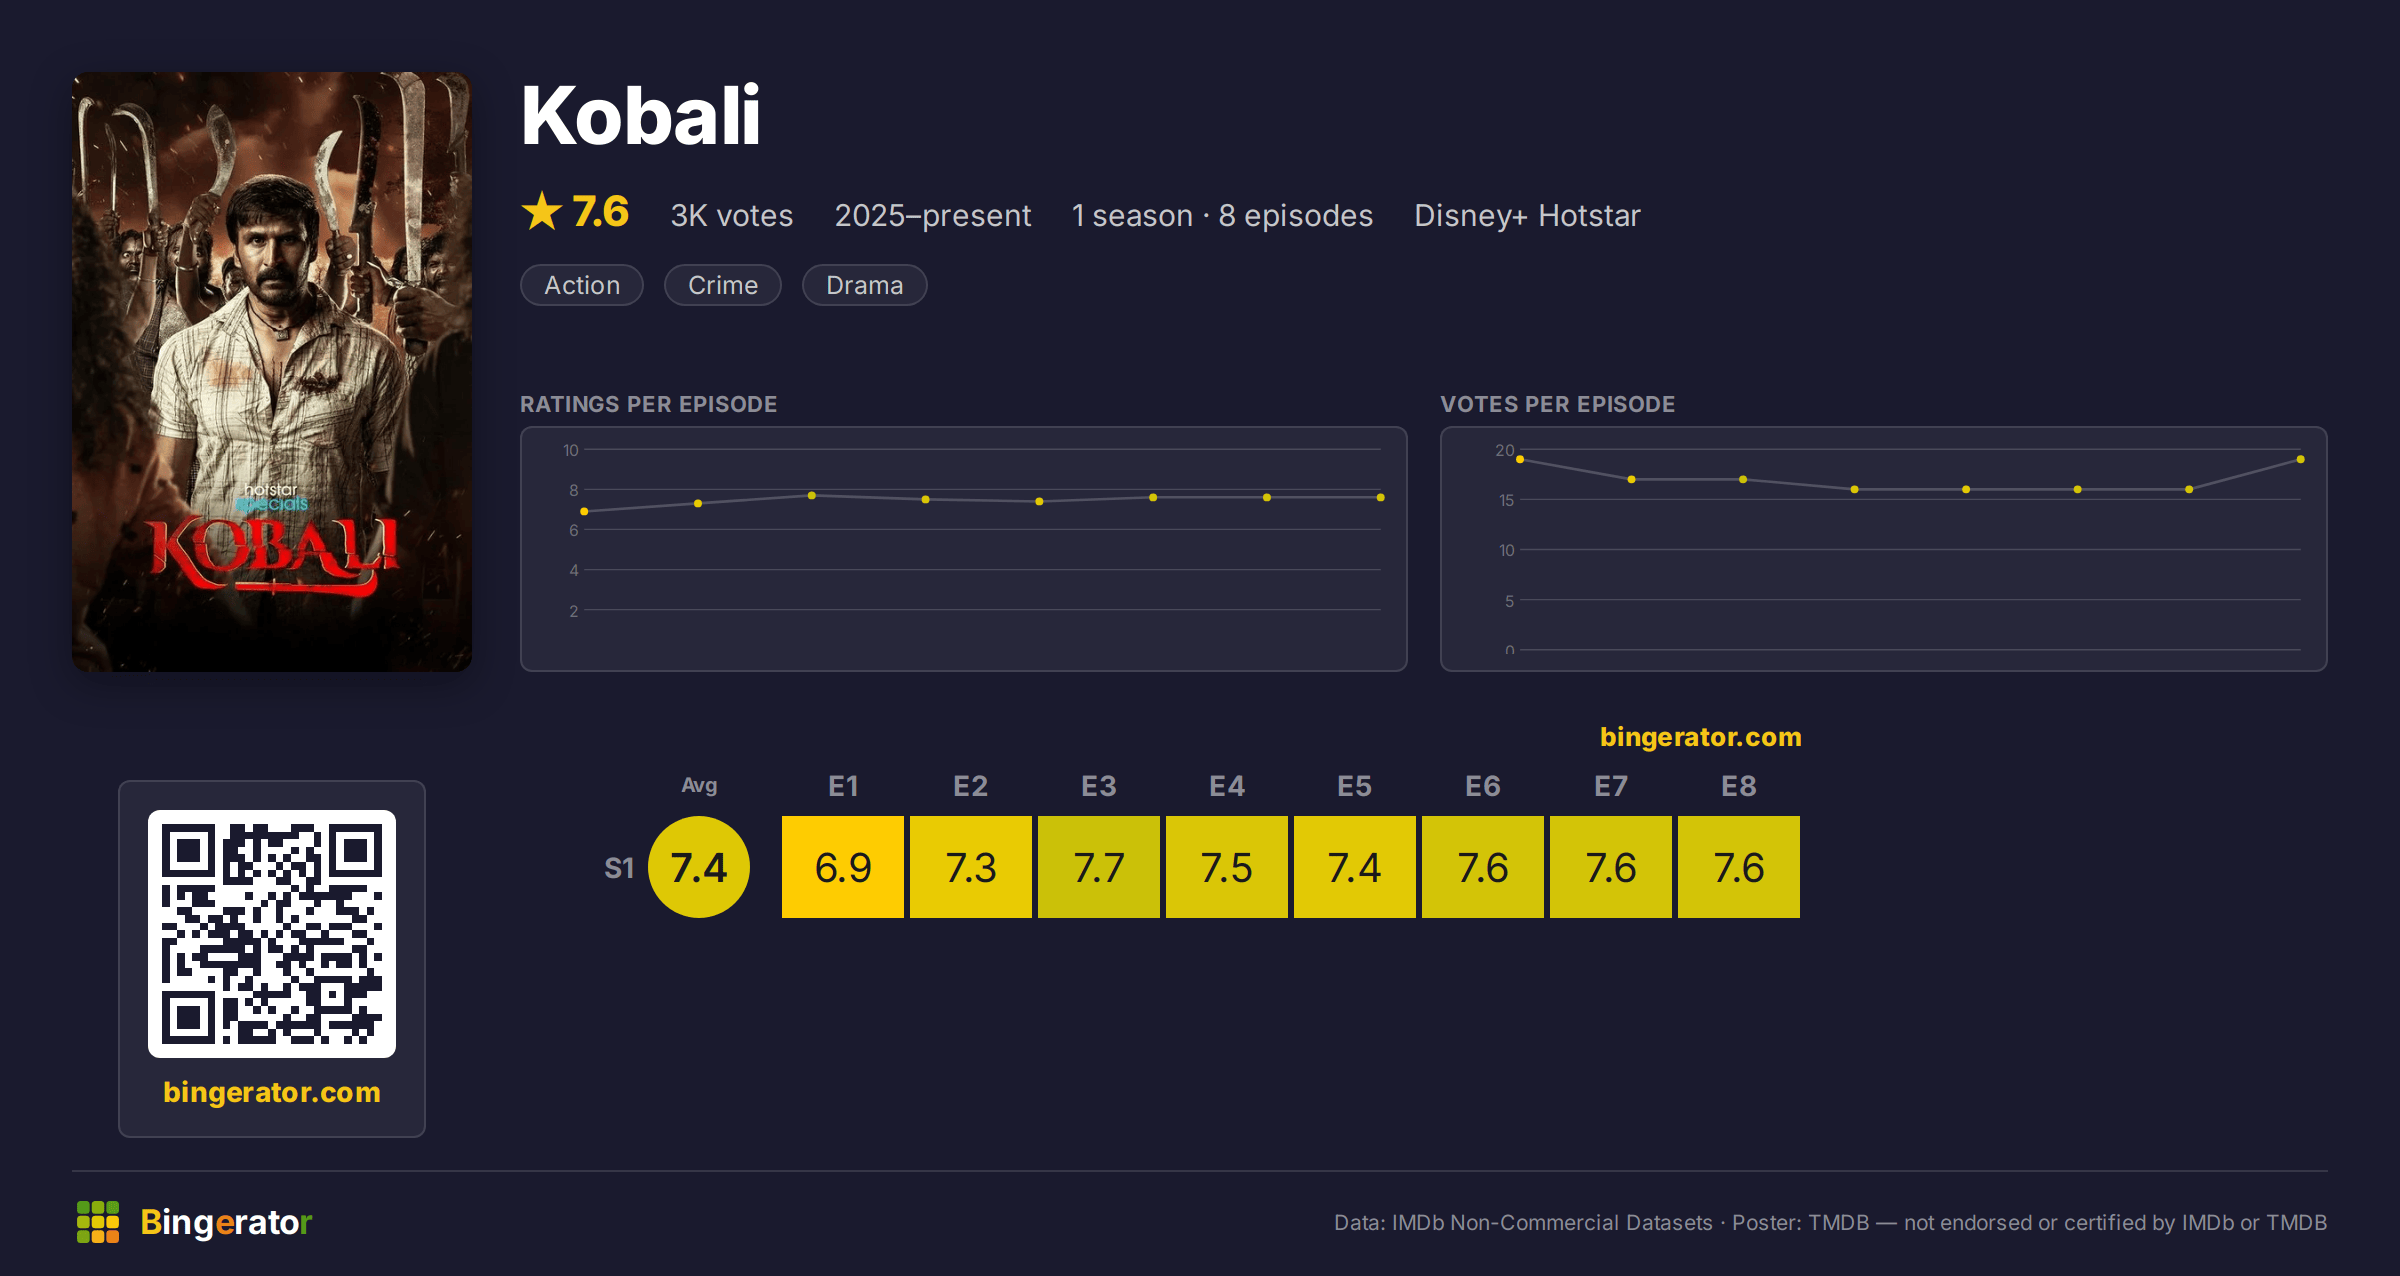Viewport: 2400px width, 1276px height.
Task: Open bingerator.com link above episode grid
Action: (1700, 737)
